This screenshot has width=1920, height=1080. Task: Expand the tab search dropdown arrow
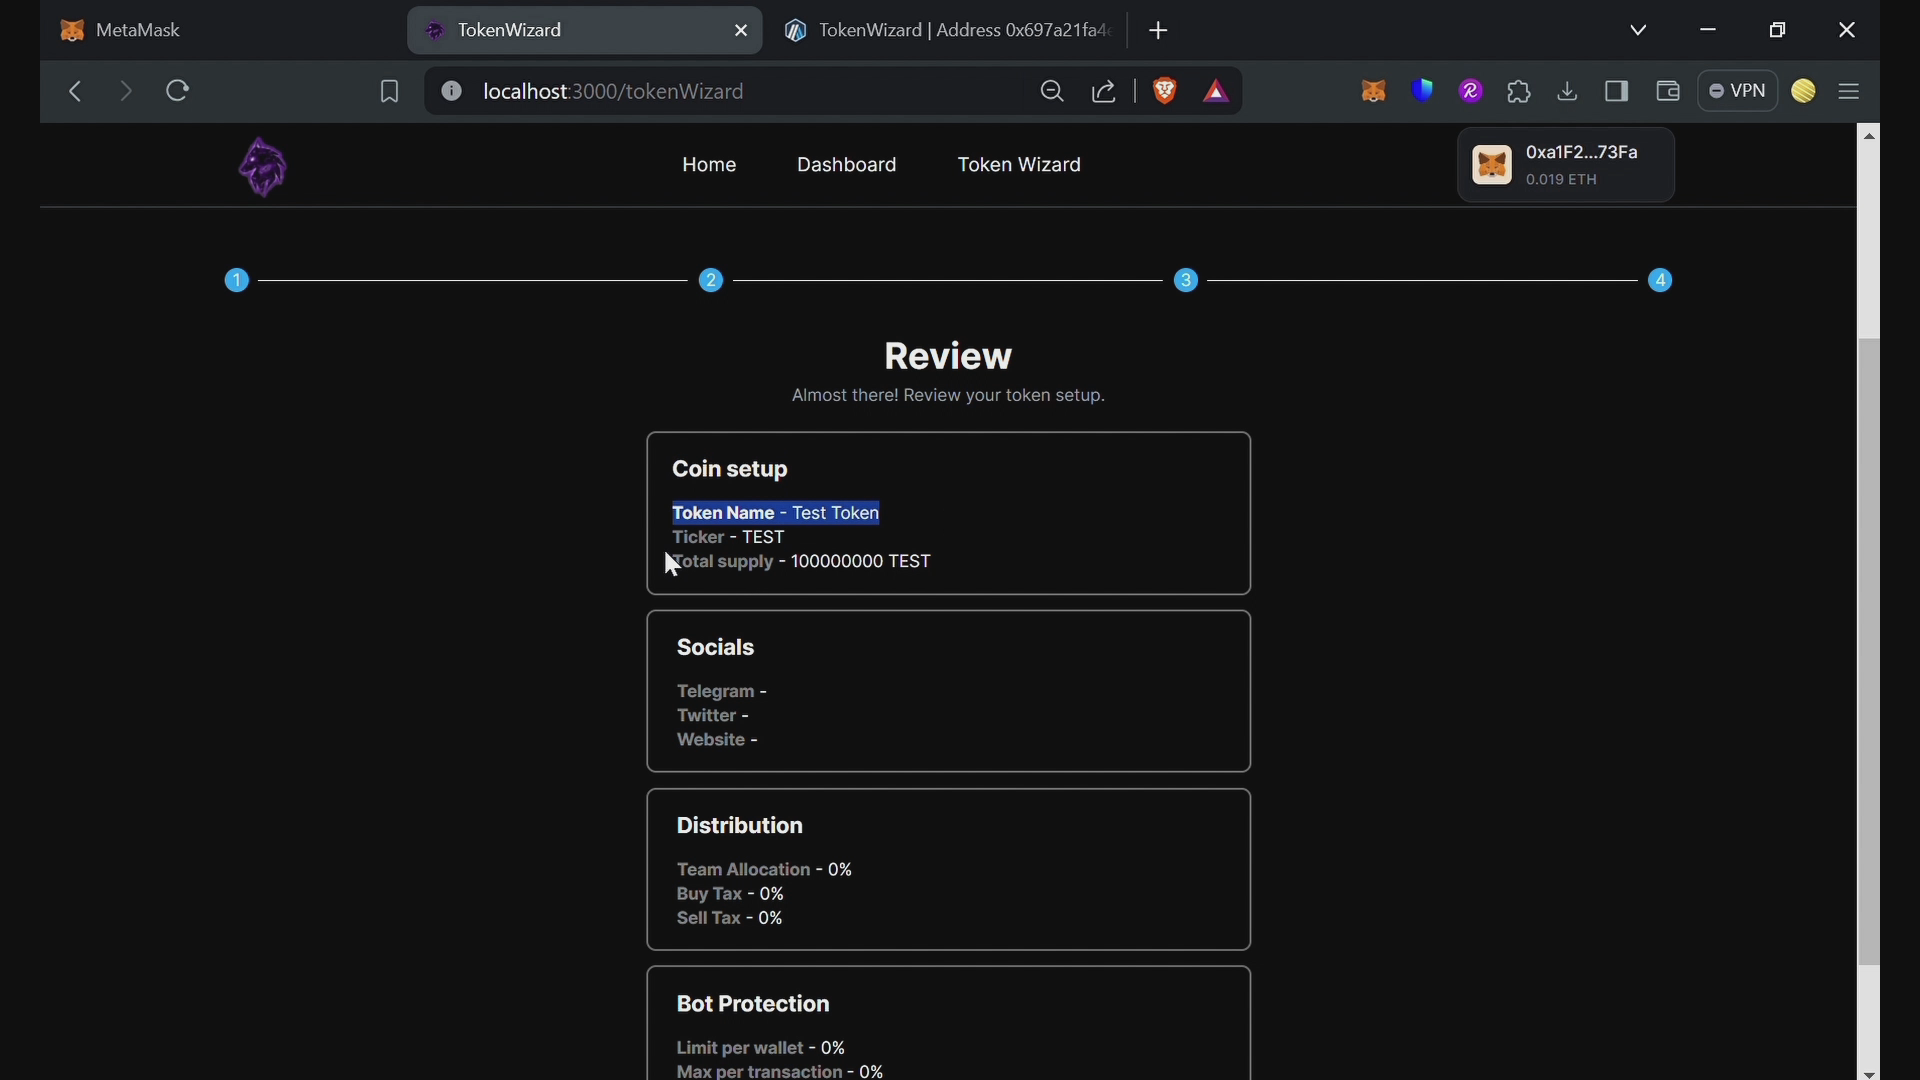click(1638, 31)
